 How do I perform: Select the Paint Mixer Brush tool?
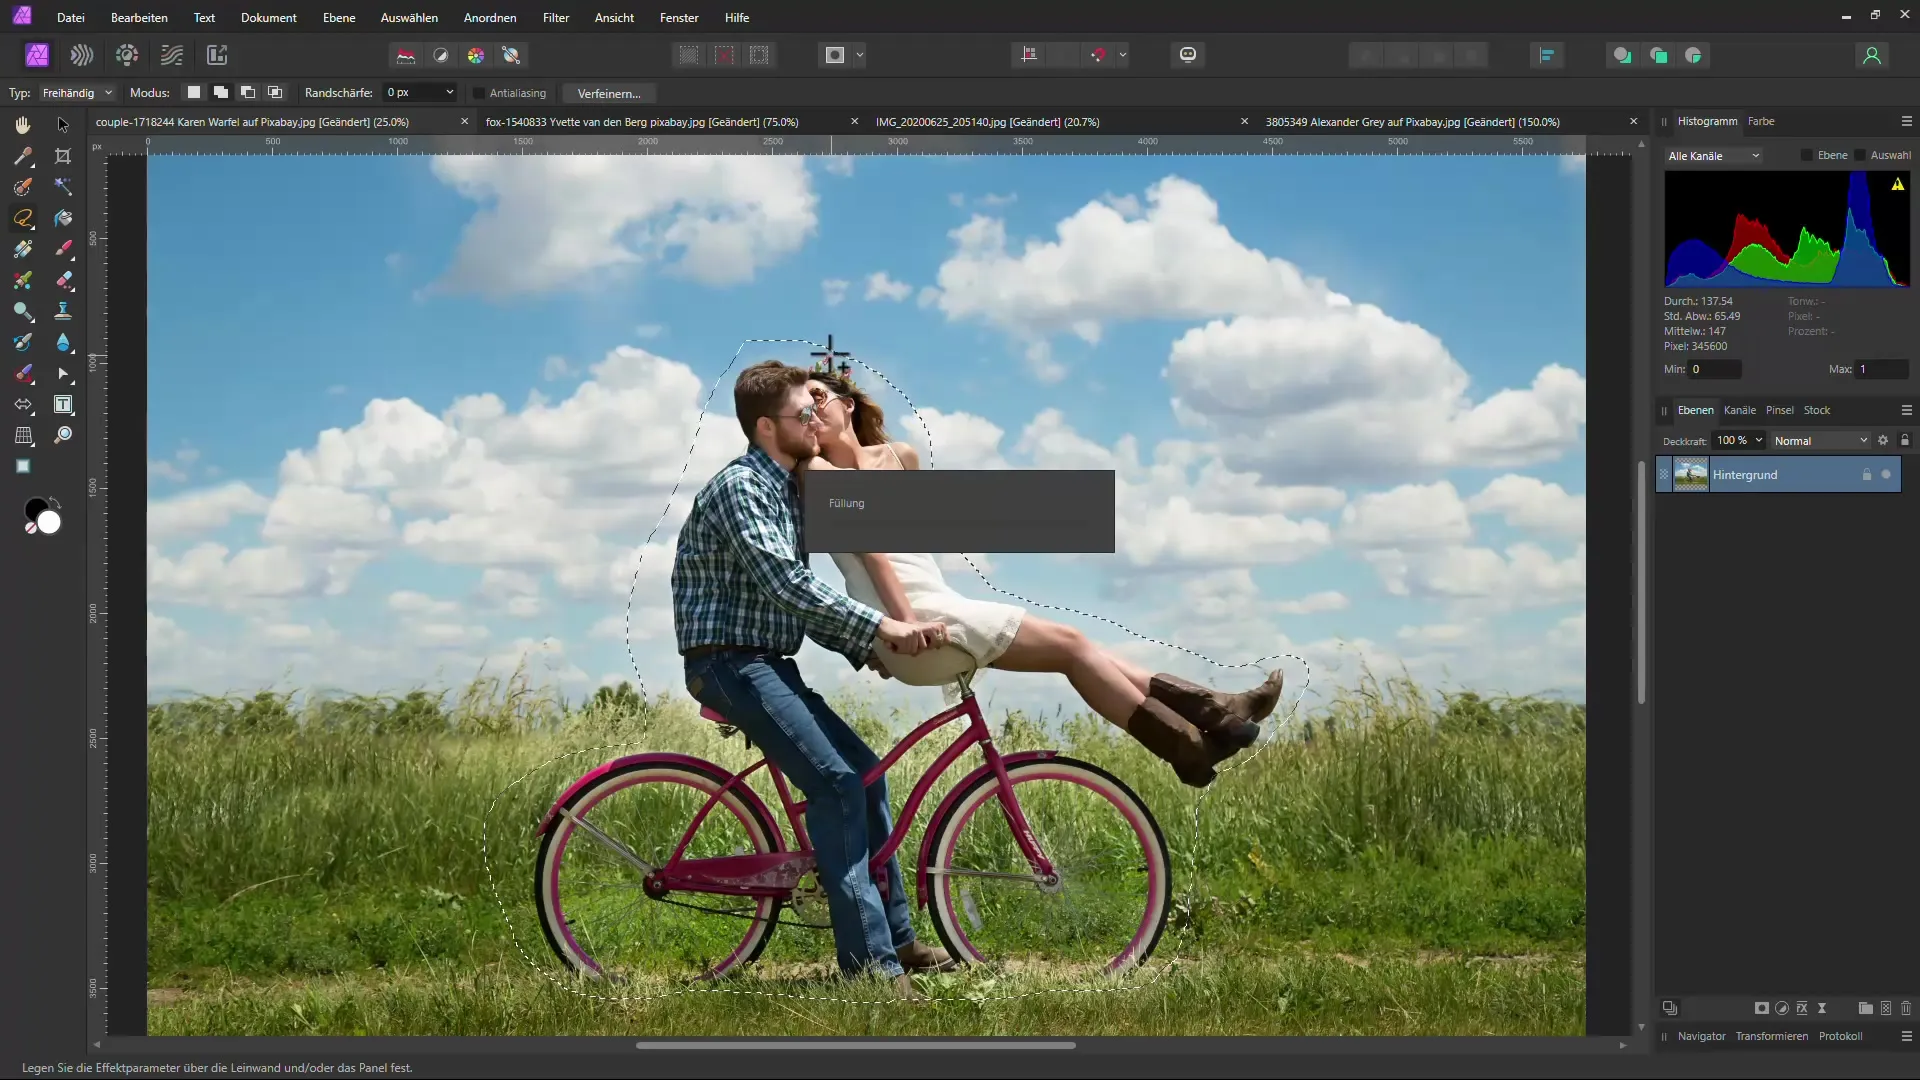pos(23,280)
